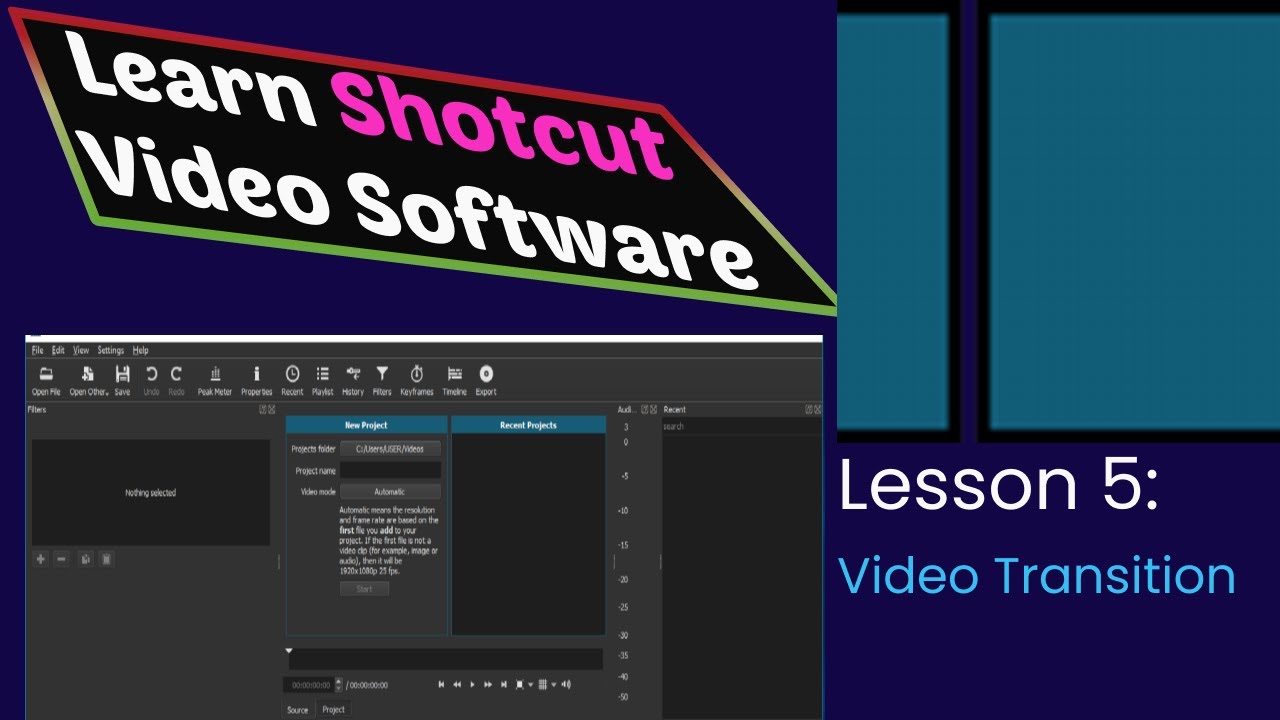The image size is (1280, 720).
Task: Click the grid display icon in player
Action: pyautogui.click(x=543, y=684)
